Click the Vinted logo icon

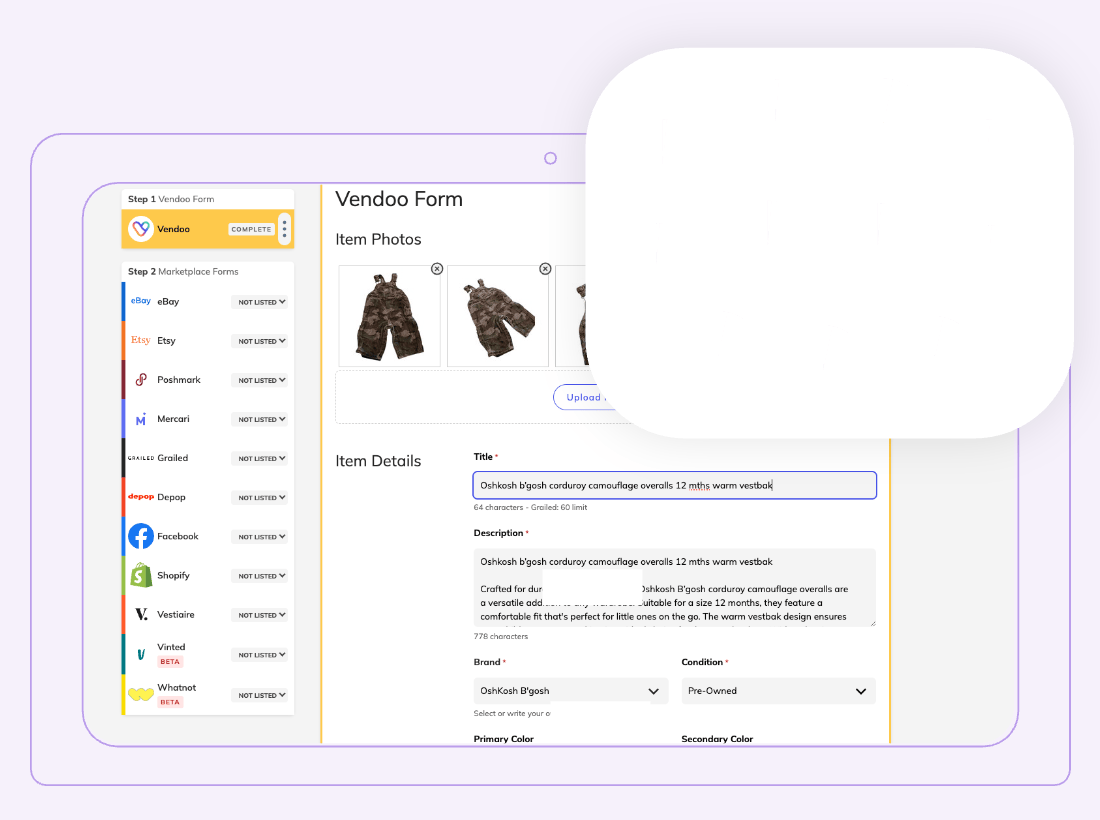[x=141, y=654]
